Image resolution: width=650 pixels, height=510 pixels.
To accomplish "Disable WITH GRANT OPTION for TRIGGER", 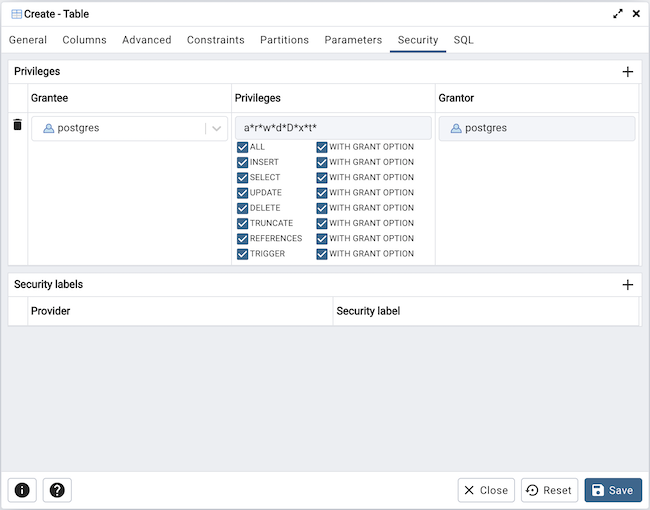I will tap(322, 254).
